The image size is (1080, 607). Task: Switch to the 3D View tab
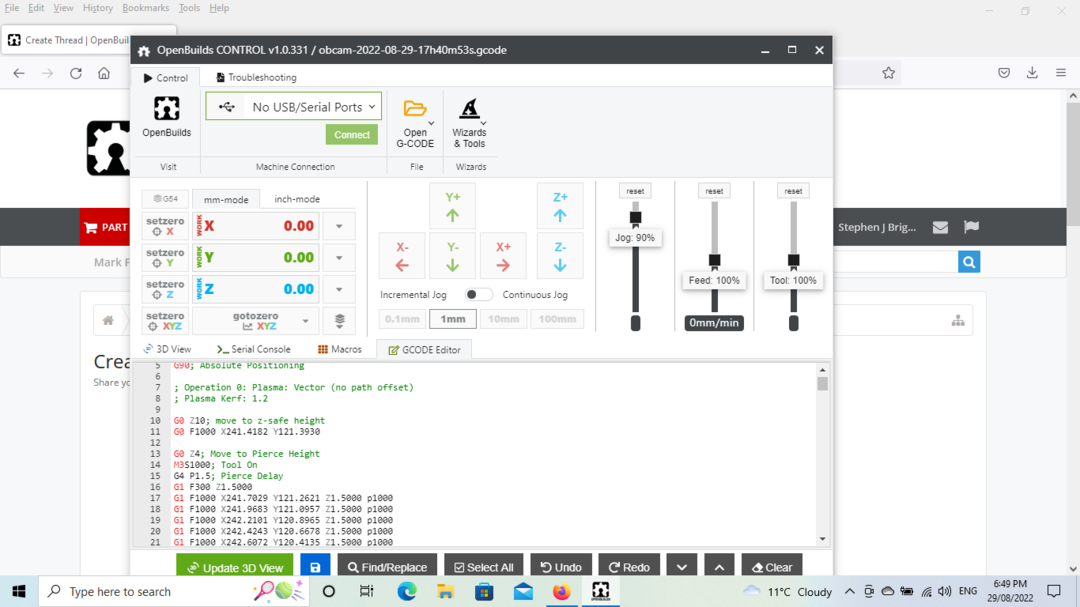[167, 349]
